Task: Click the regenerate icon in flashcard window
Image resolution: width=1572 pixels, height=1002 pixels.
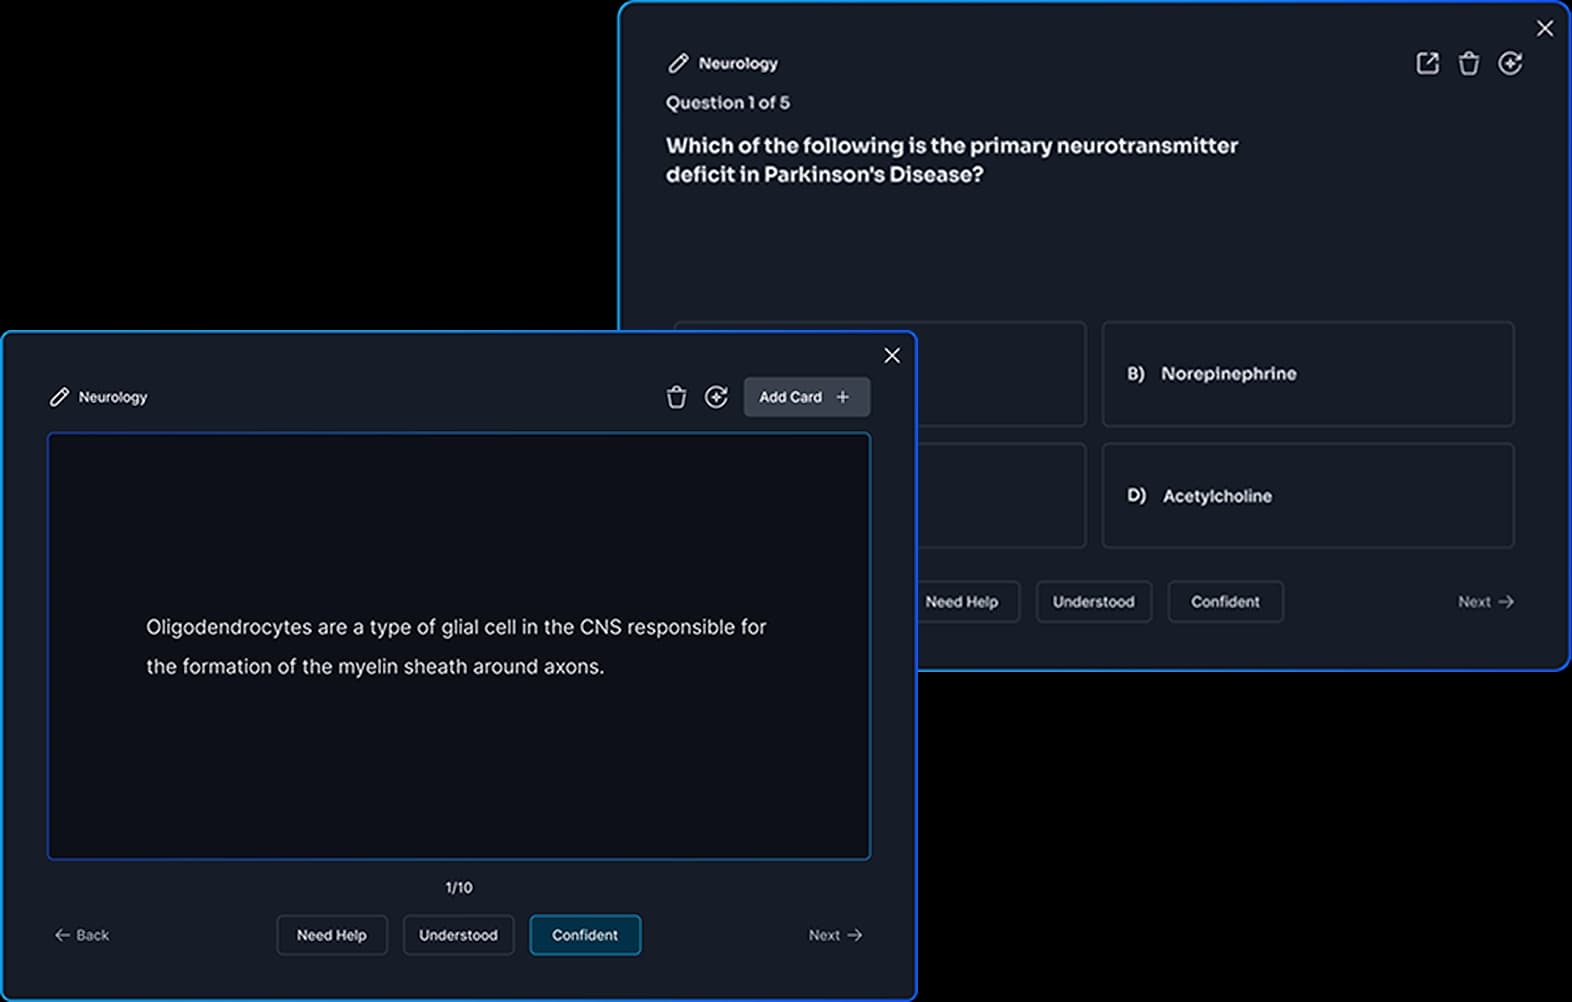Action: 716,397
